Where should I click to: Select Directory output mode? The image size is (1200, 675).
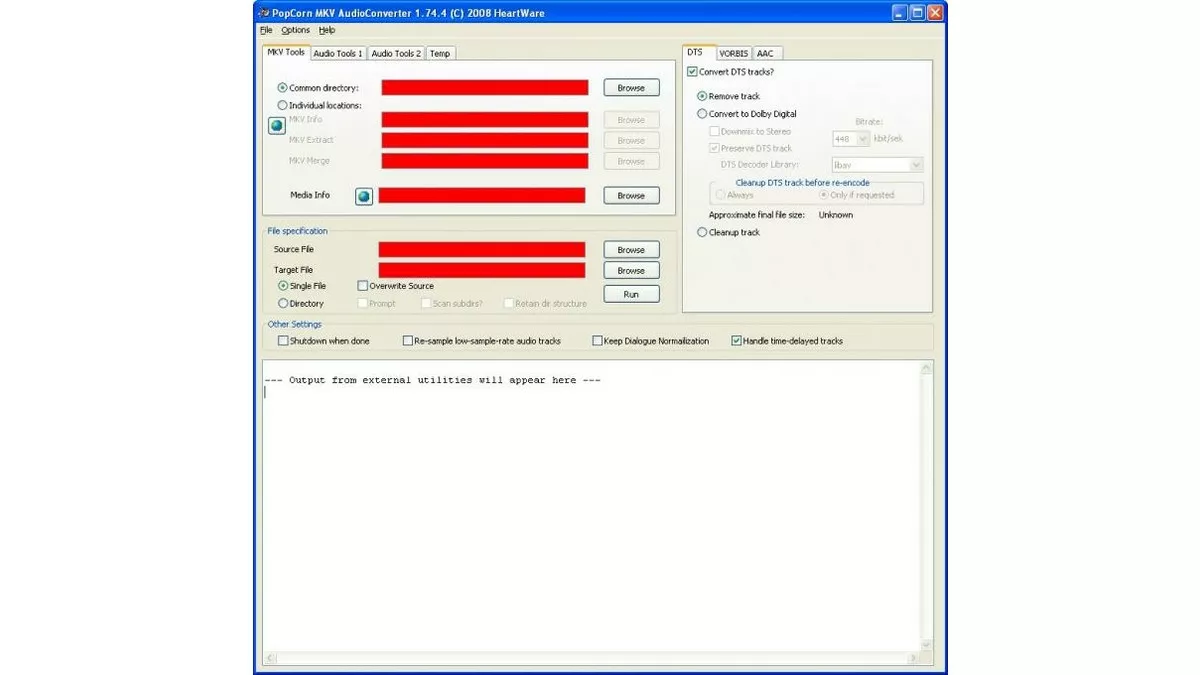pyautogui.click(x=282, y=303)
